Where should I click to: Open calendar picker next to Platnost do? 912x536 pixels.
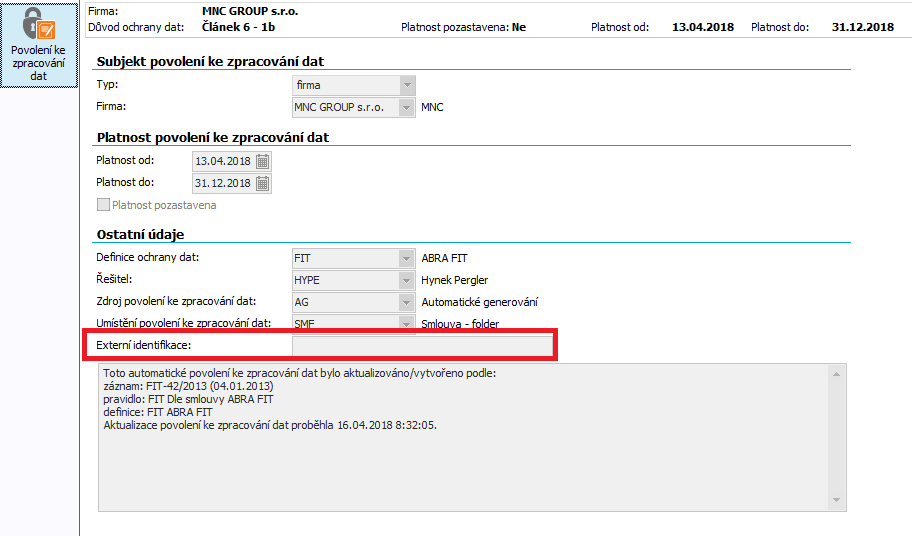click(x=262, y=183)
